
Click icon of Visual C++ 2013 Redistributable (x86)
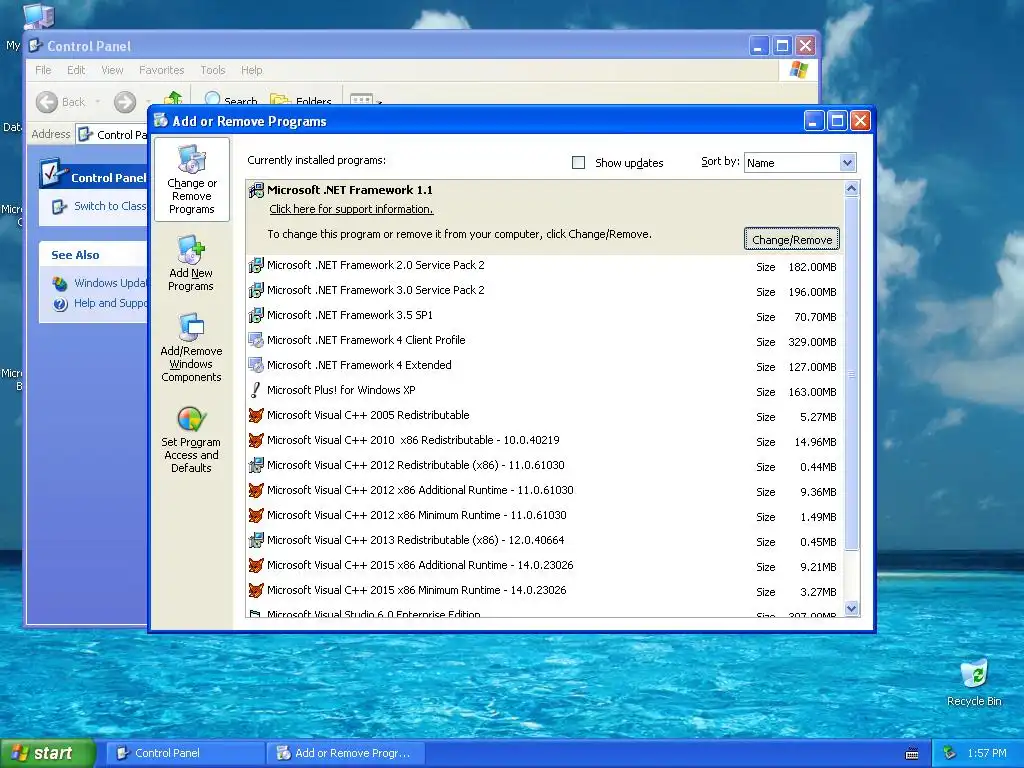pyautogui.click(x=256, y=540)
